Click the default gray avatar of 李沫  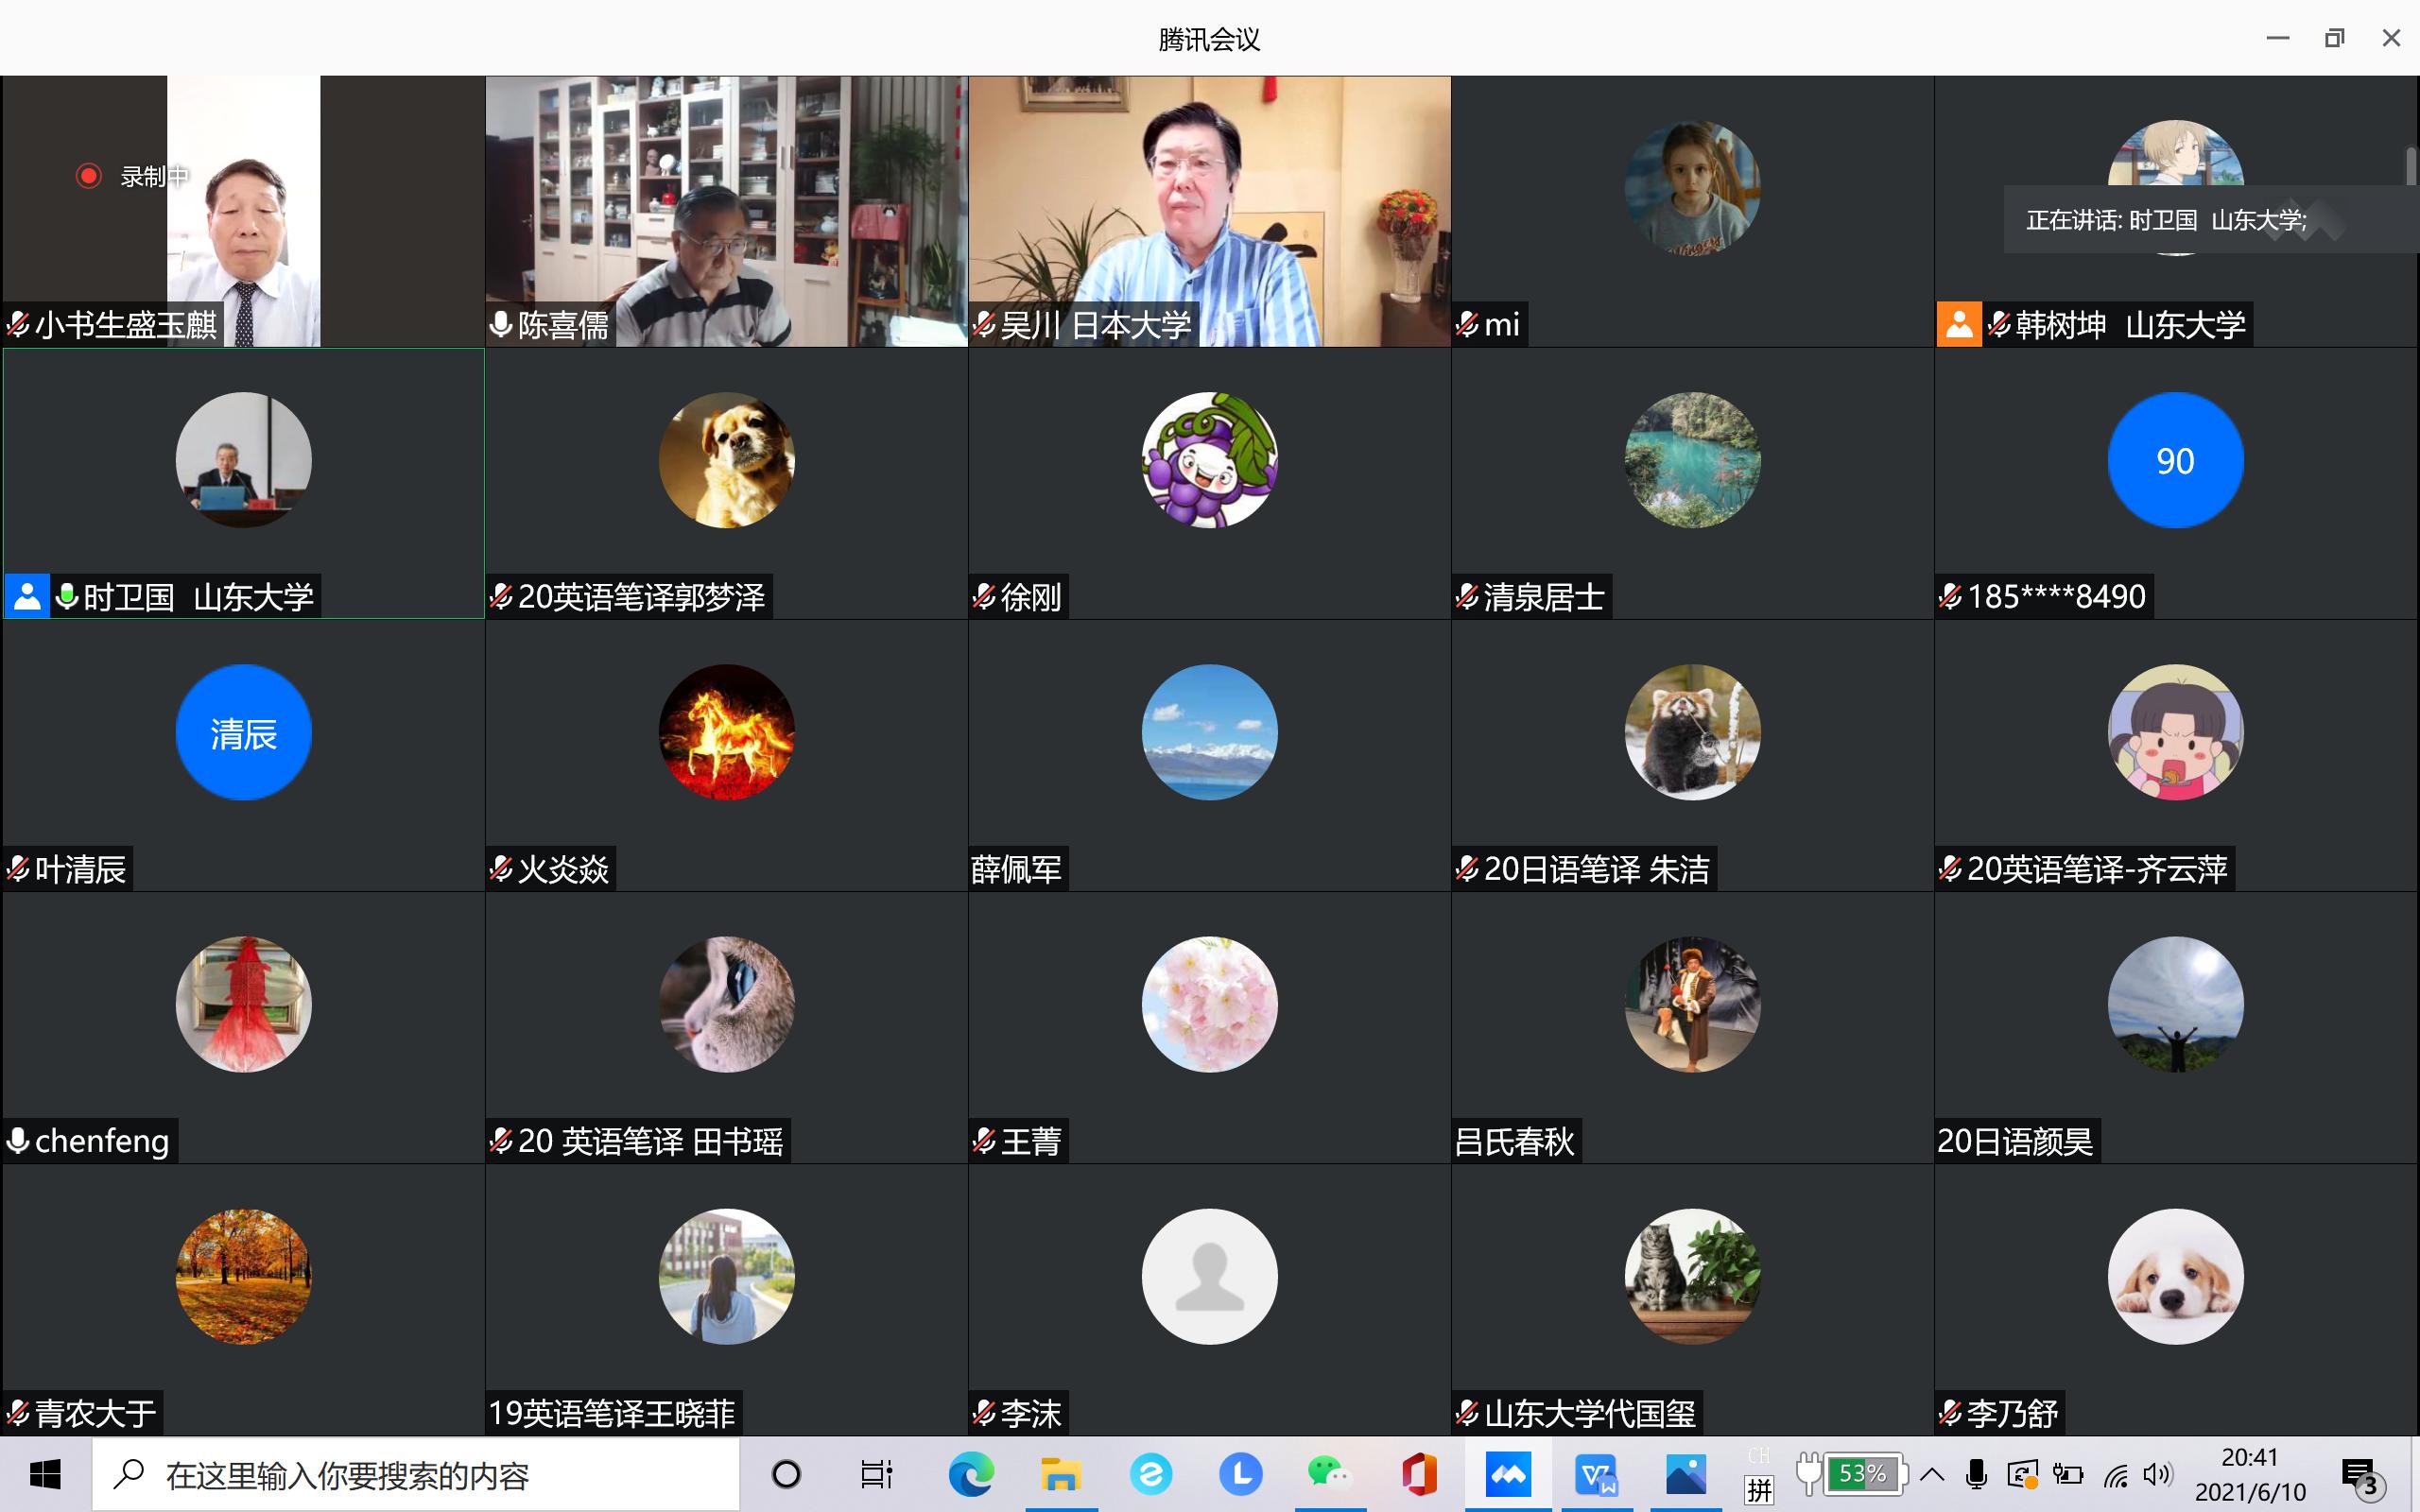[x=1210, y=1277]
